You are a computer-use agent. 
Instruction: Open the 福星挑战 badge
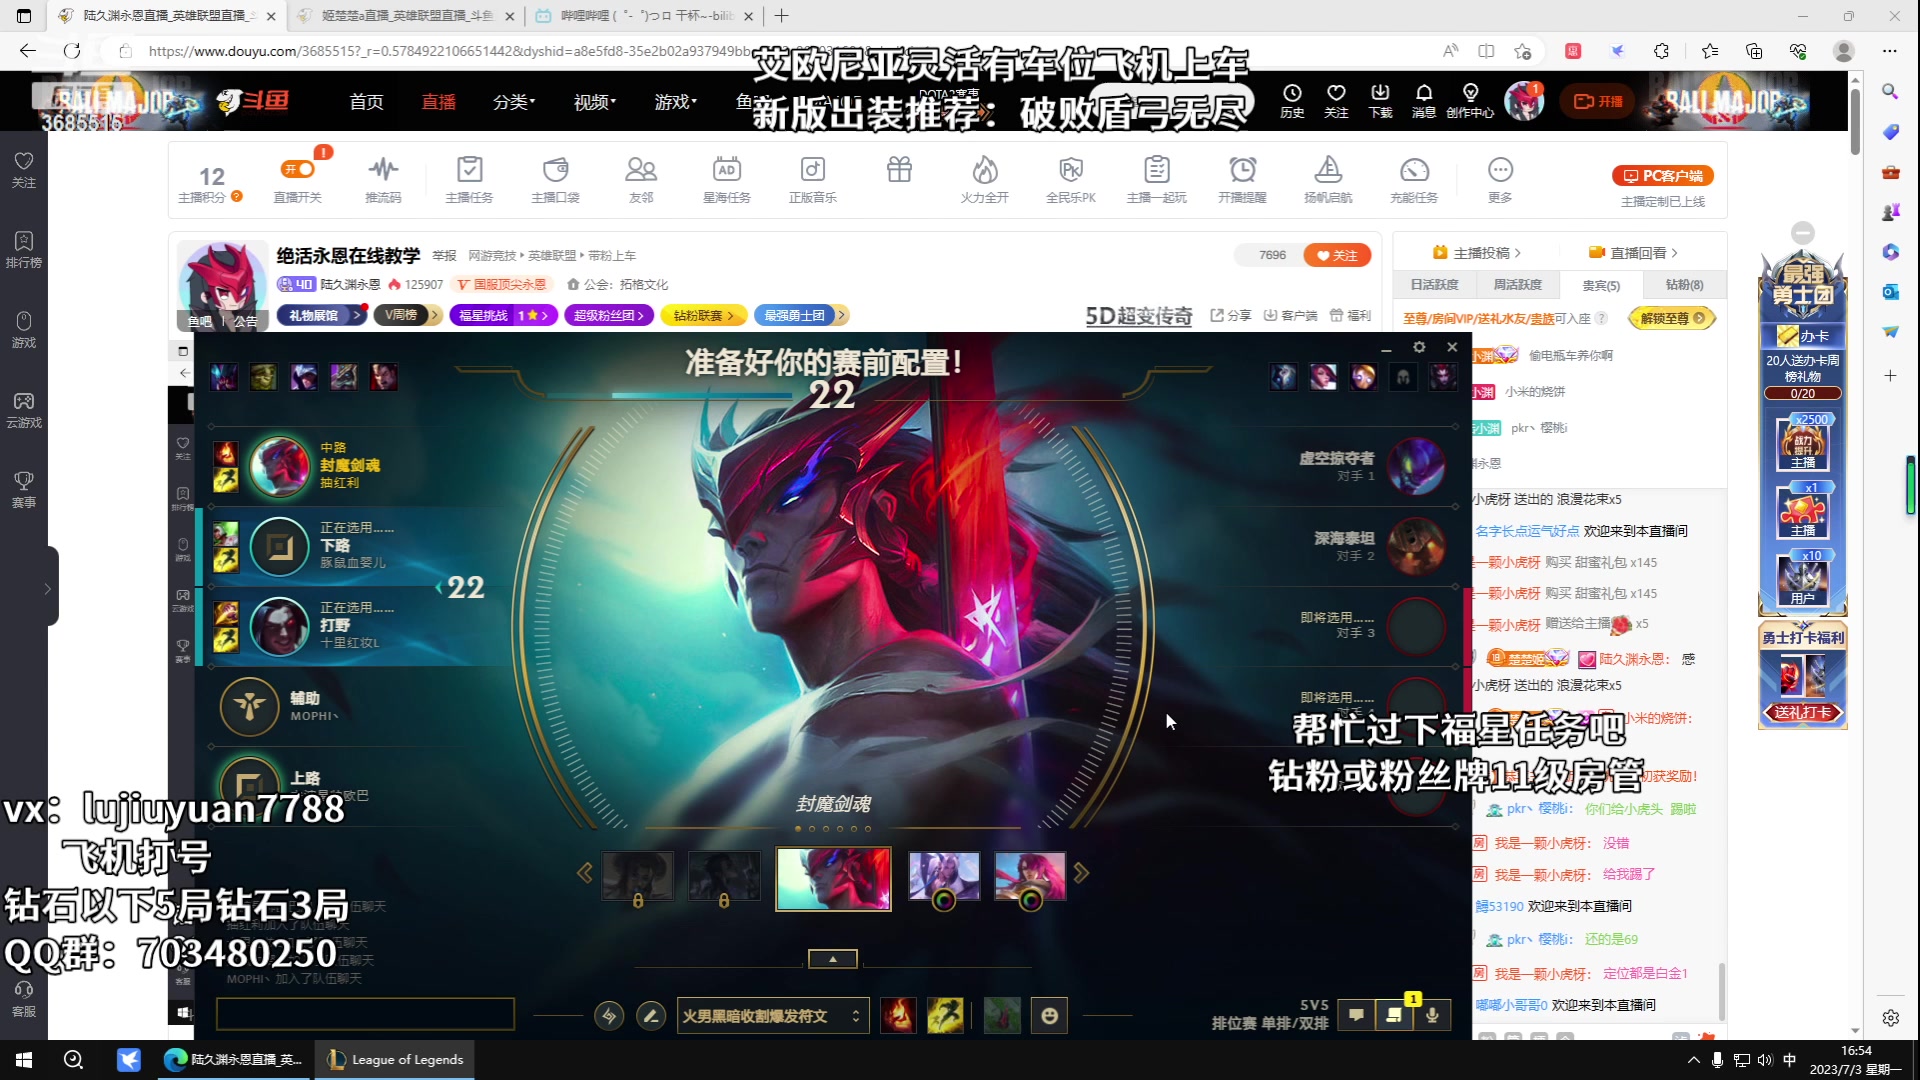click(x=504, y=315)
